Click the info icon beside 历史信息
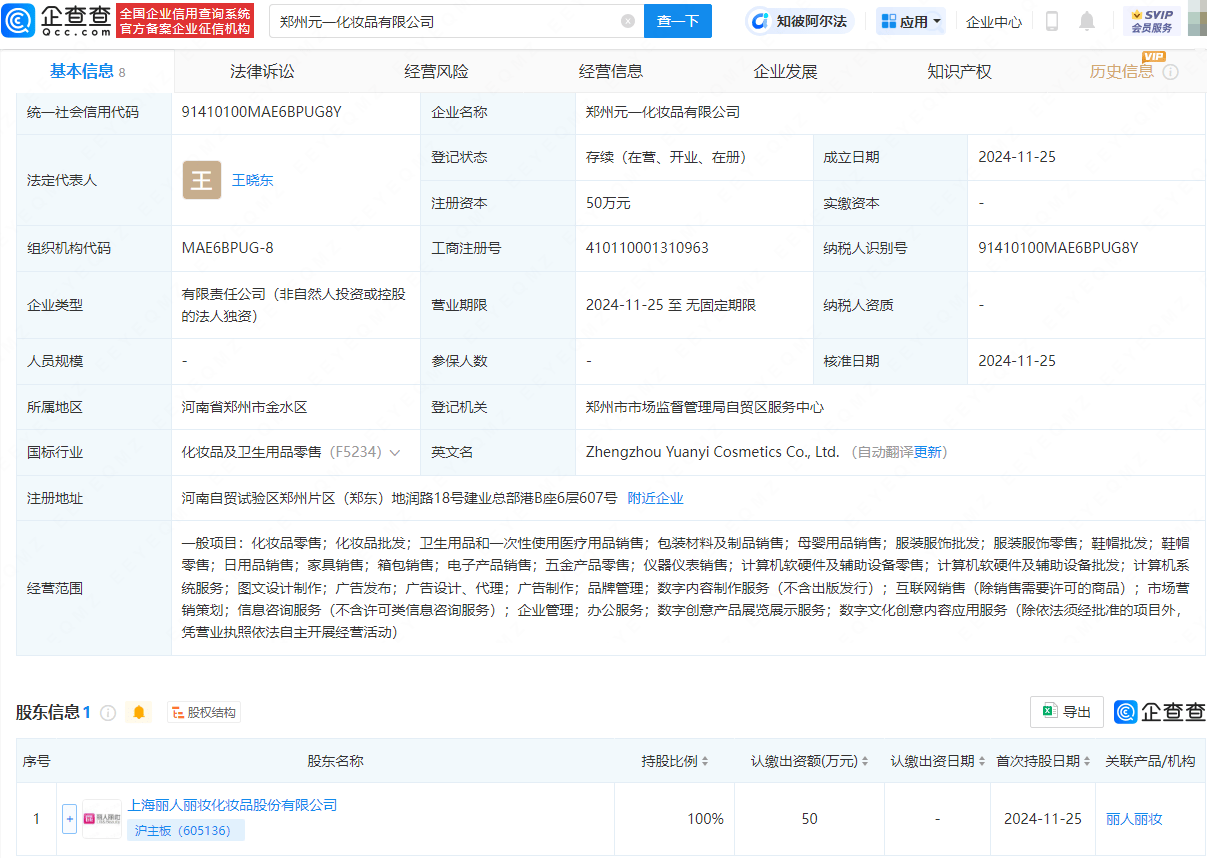1207x858 pixels. (x=1171, y=72)
